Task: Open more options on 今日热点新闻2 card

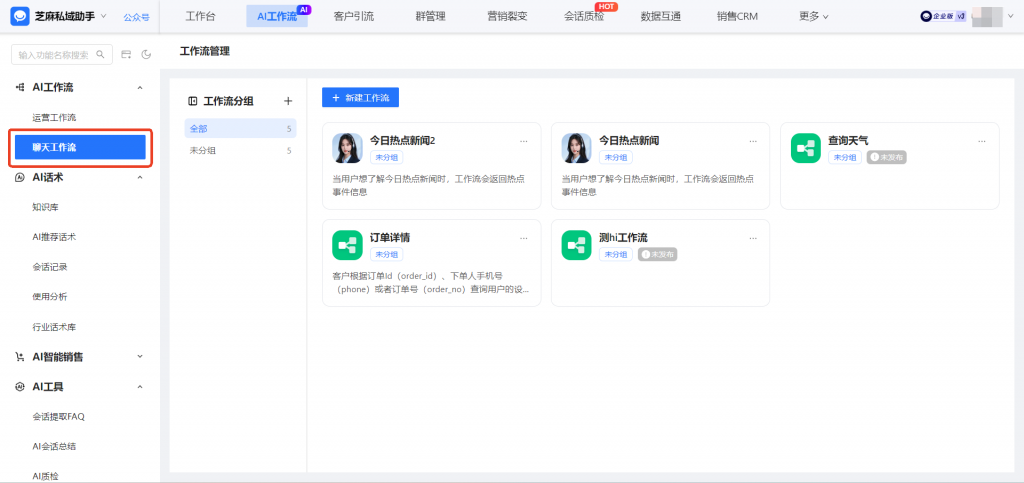Action: 524,142
